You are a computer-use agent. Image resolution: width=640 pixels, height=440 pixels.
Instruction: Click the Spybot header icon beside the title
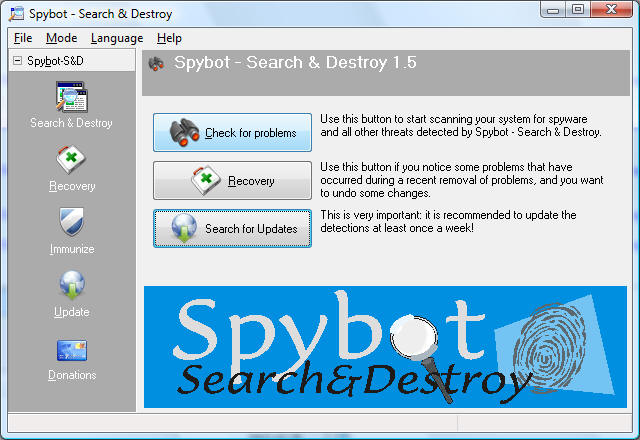tap(156, 64)
